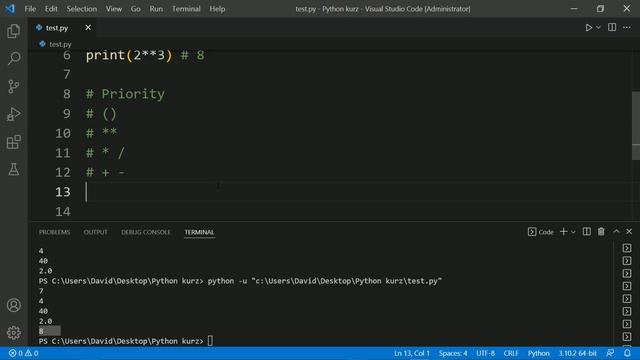Expand the new terminal profile dropdown
Image resolution: width=640 pixels, height=360 pixels.
[573, 232]
